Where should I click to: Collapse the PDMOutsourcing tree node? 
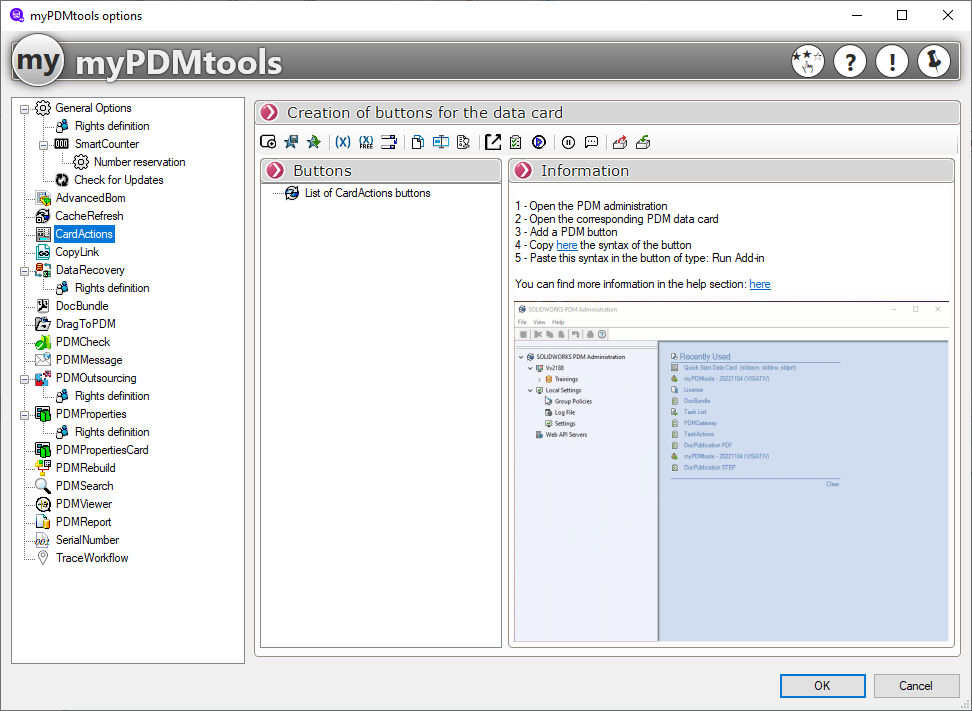(25, 378)
